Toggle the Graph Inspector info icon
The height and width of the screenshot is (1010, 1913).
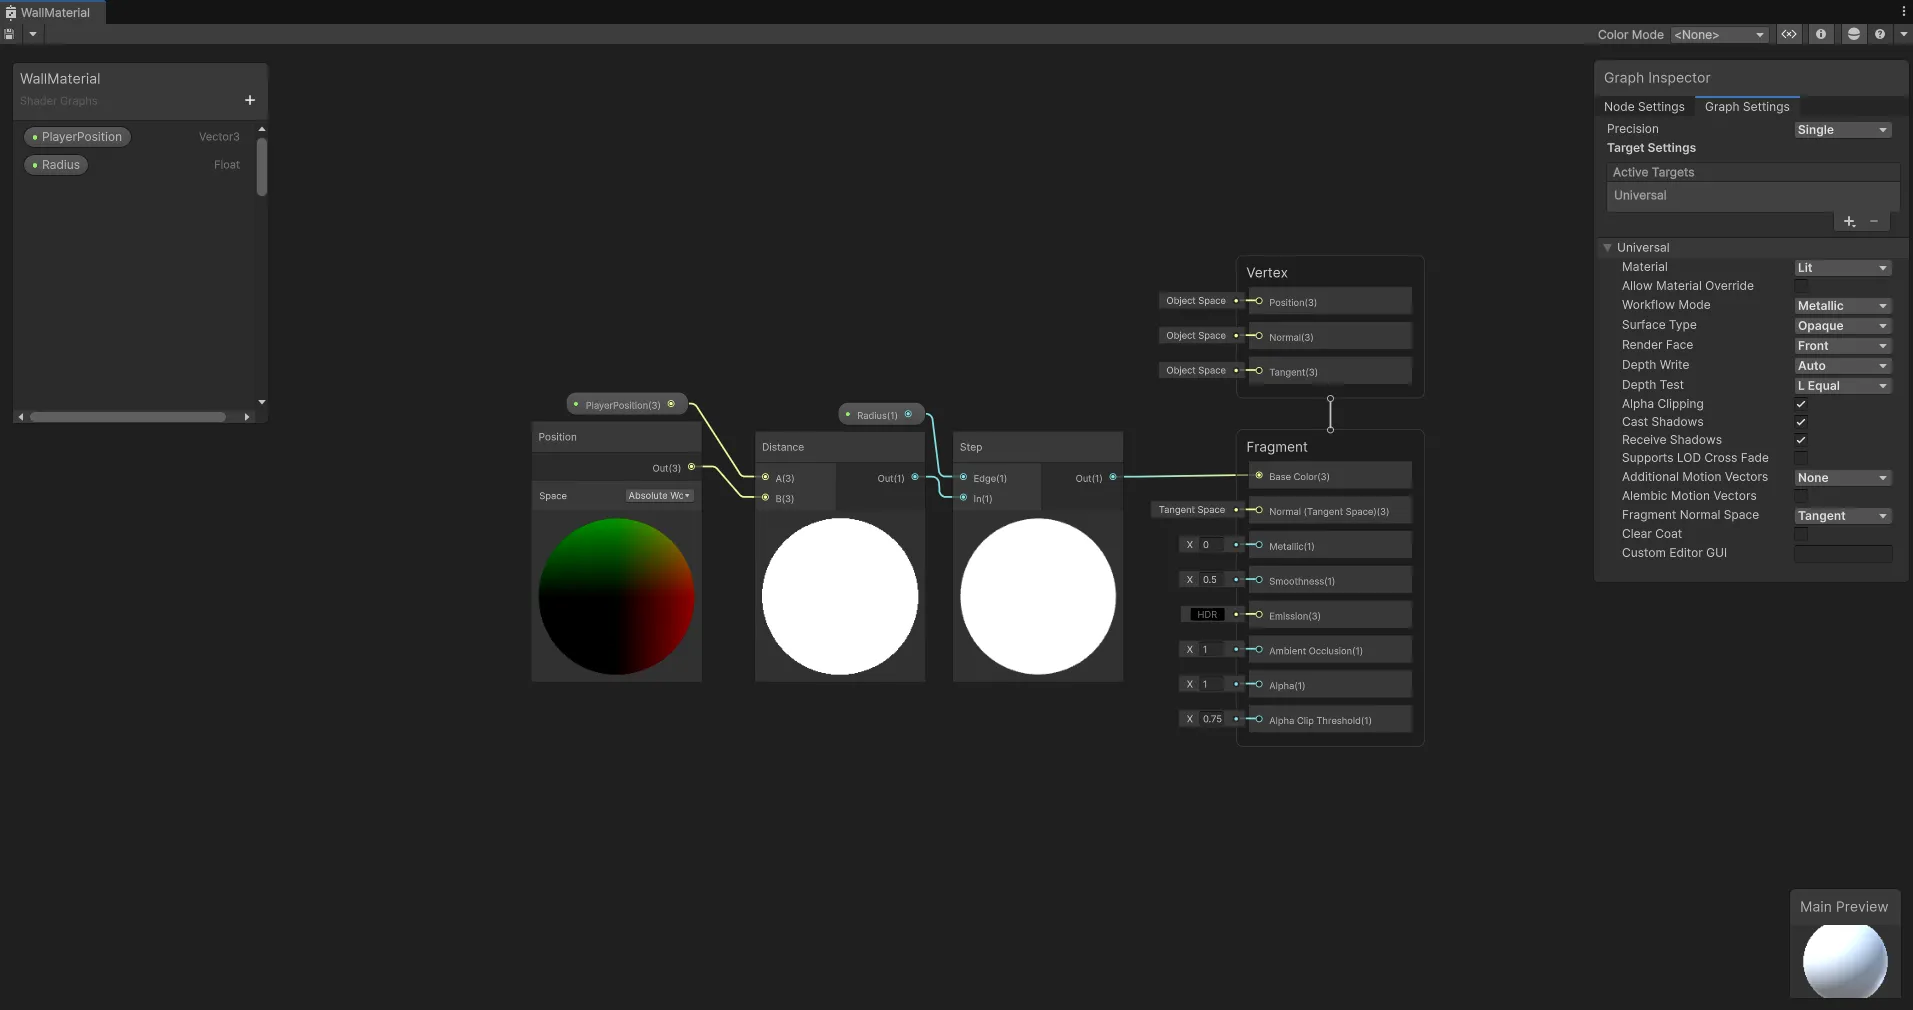pos(1821,34)
